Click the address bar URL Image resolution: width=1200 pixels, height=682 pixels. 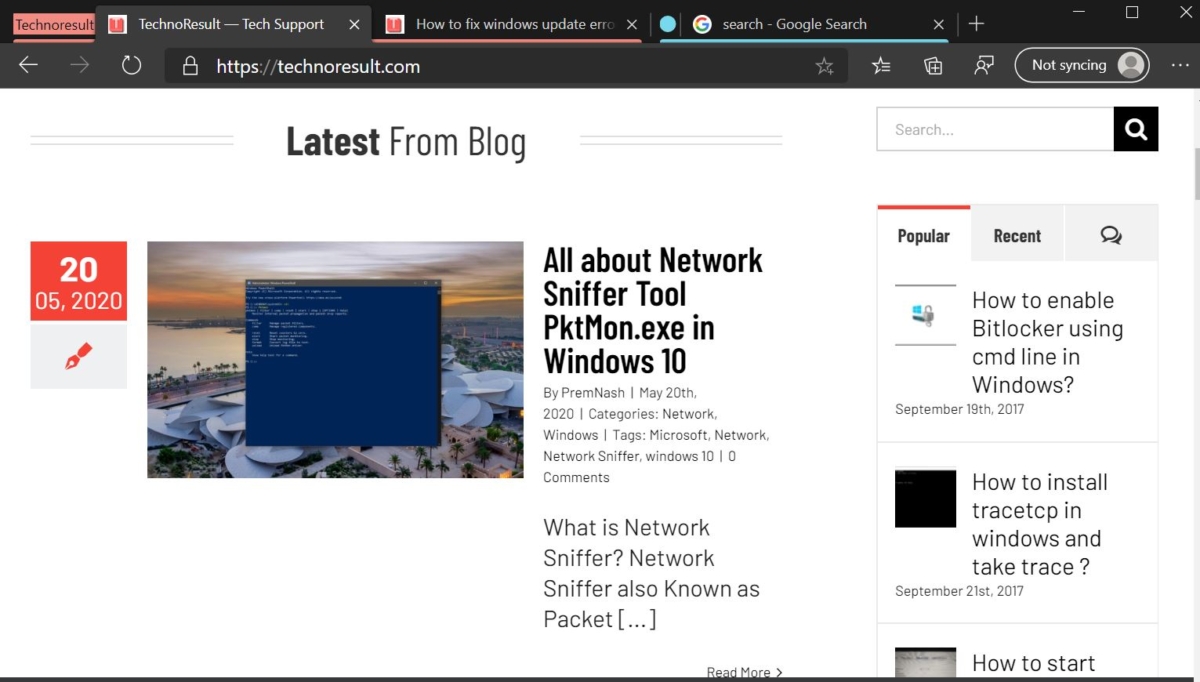tap(318, 67)
